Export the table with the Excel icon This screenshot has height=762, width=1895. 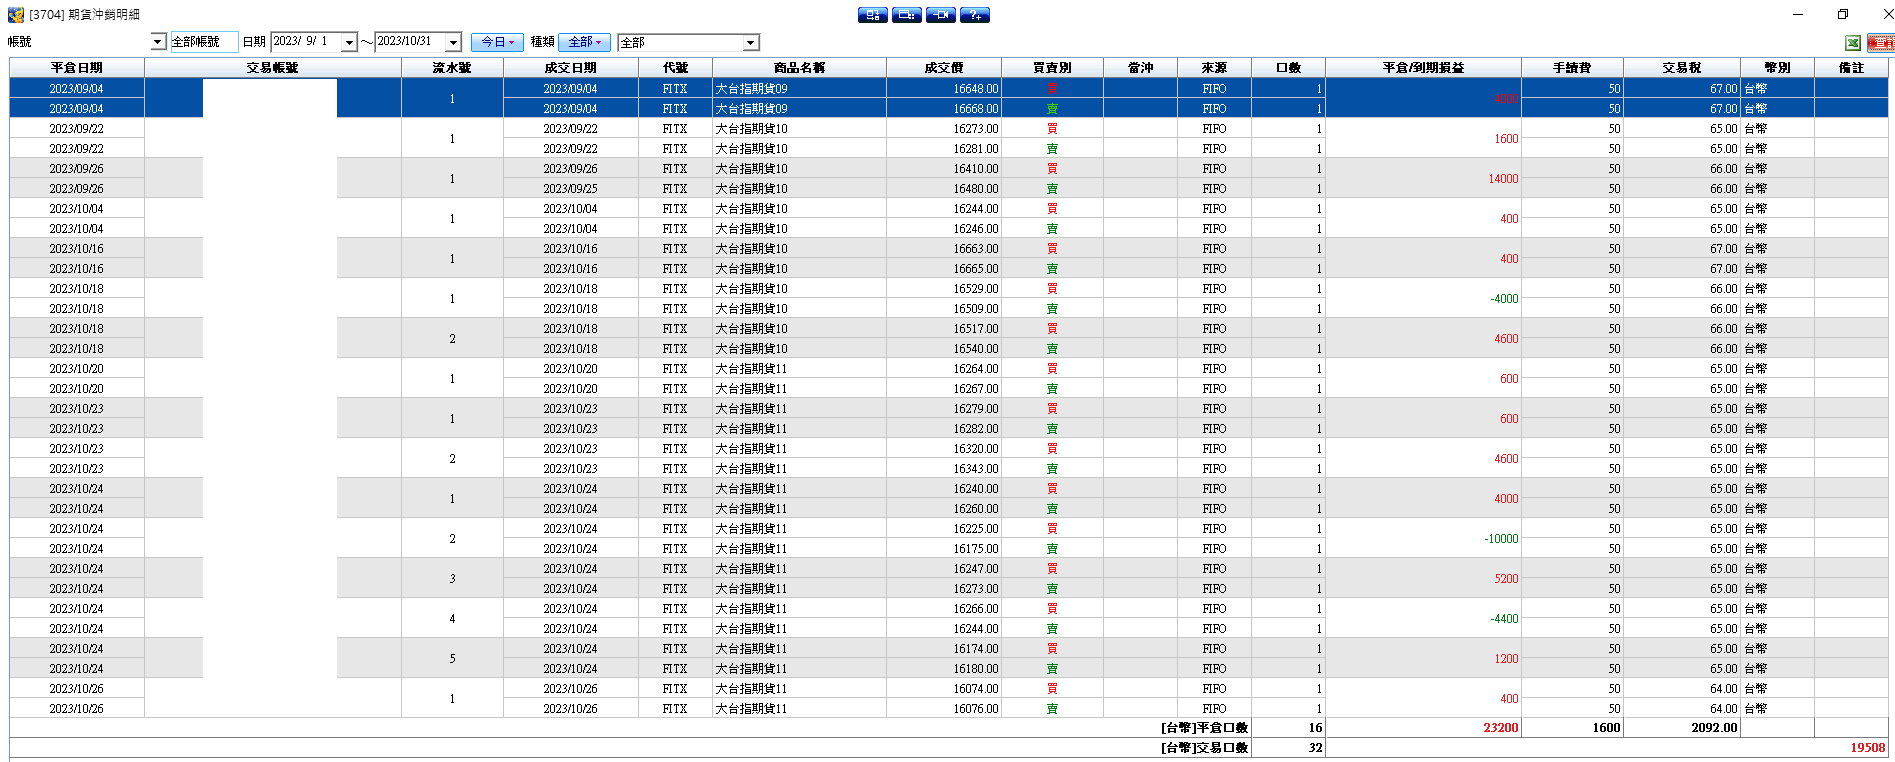tap(1853, 43)
